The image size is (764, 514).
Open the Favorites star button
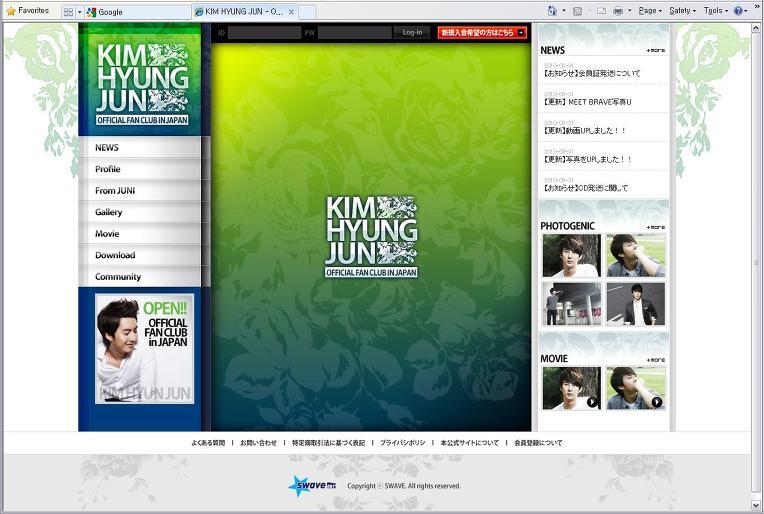point(28,11)
